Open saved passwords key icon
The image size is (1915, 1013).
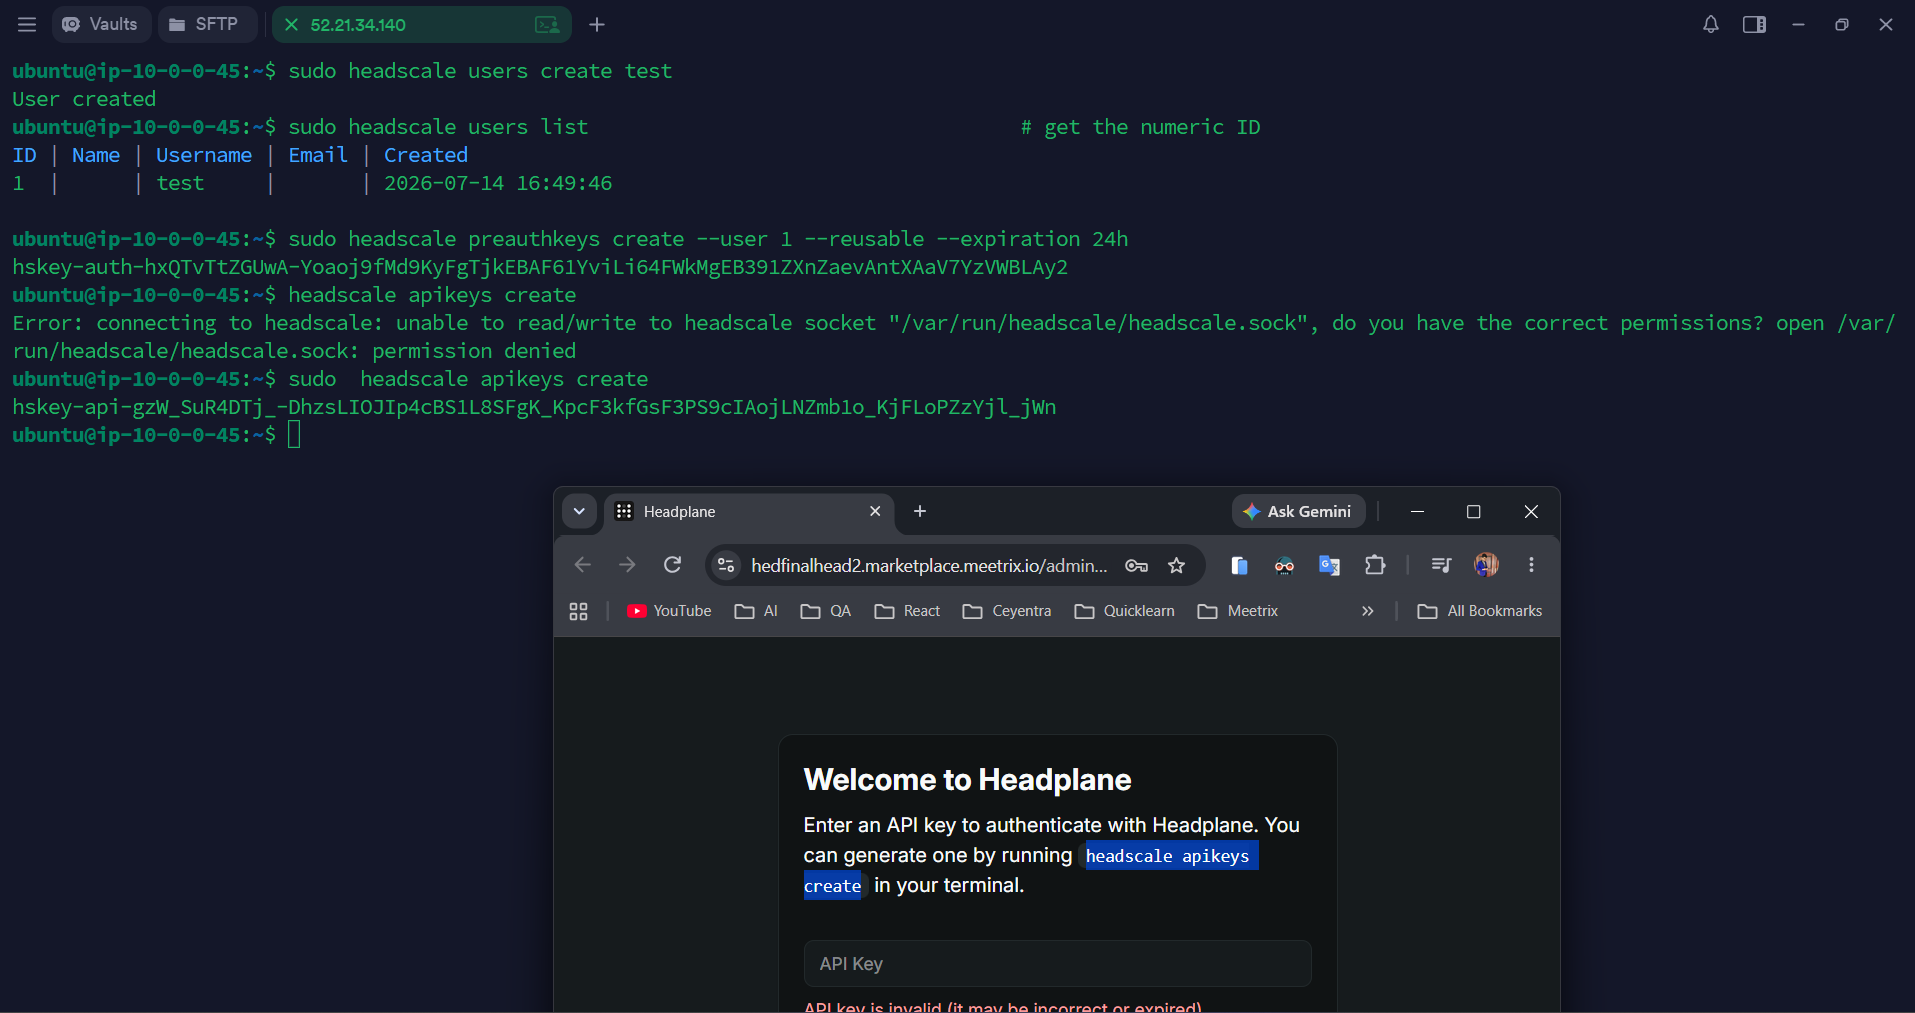pos(1136,565)
